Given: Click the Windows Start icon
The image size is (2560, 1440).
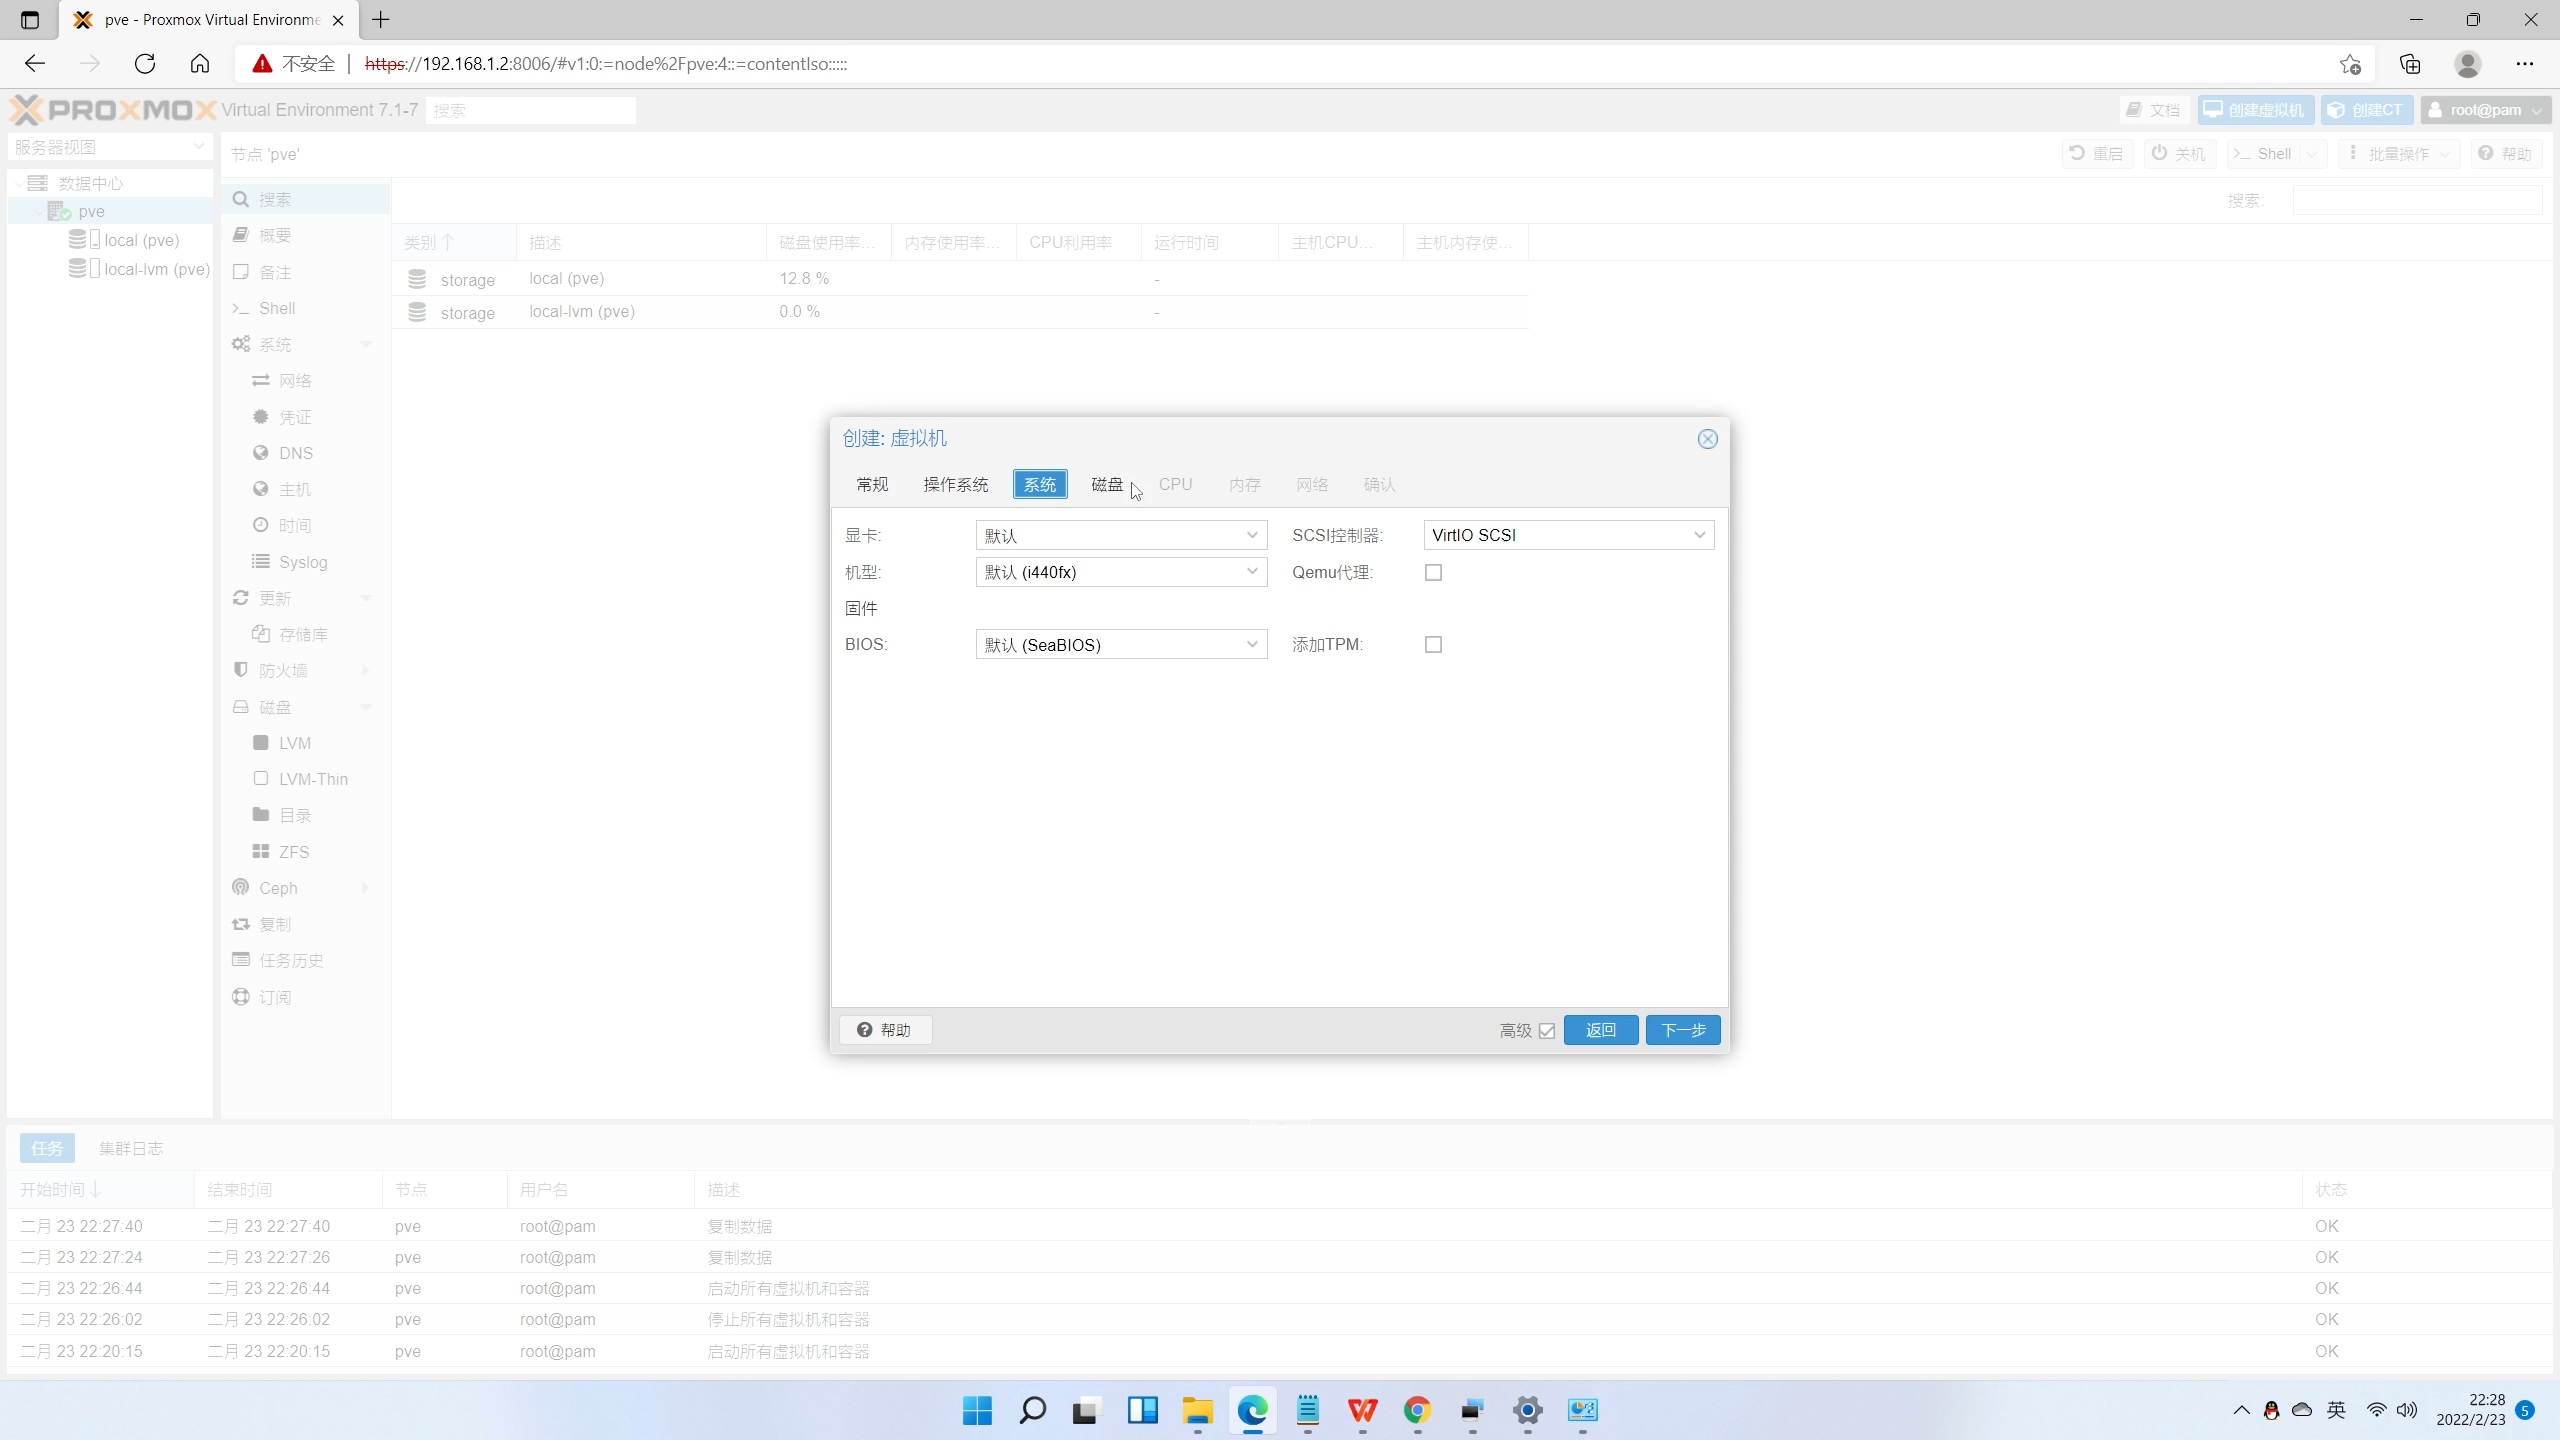Looking at the screenshot, I should 977,1410.
